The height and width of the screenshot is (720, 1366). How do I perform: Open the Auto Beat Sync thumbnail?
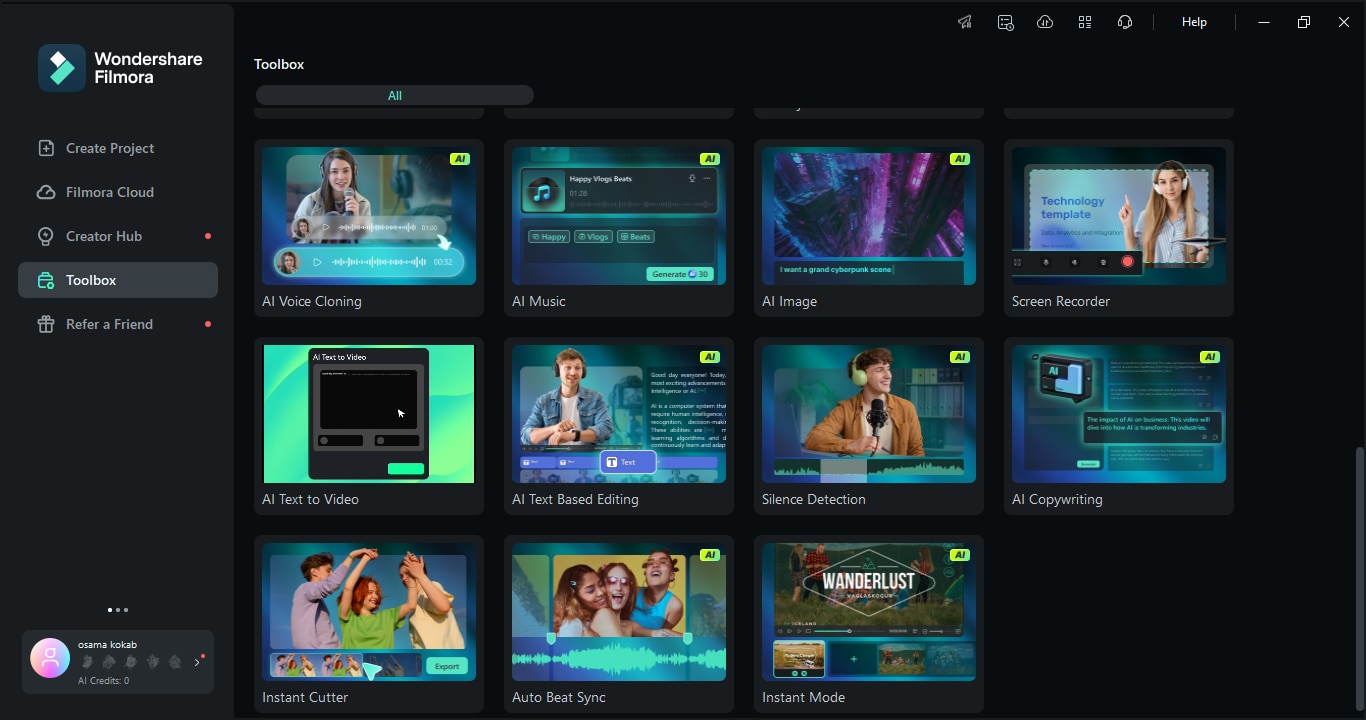click(619, 612)
